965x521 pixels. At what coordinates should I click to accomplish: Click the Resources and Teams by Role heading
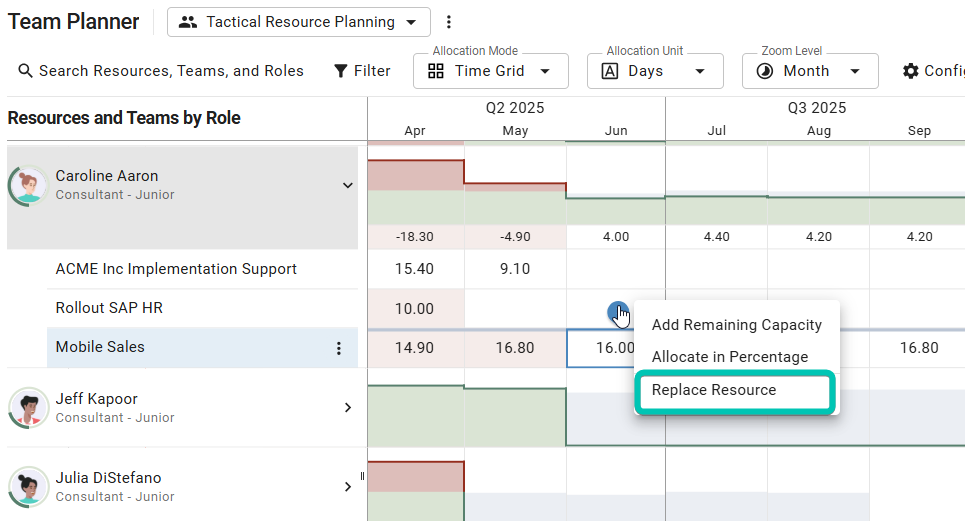(x=124, y=117)
